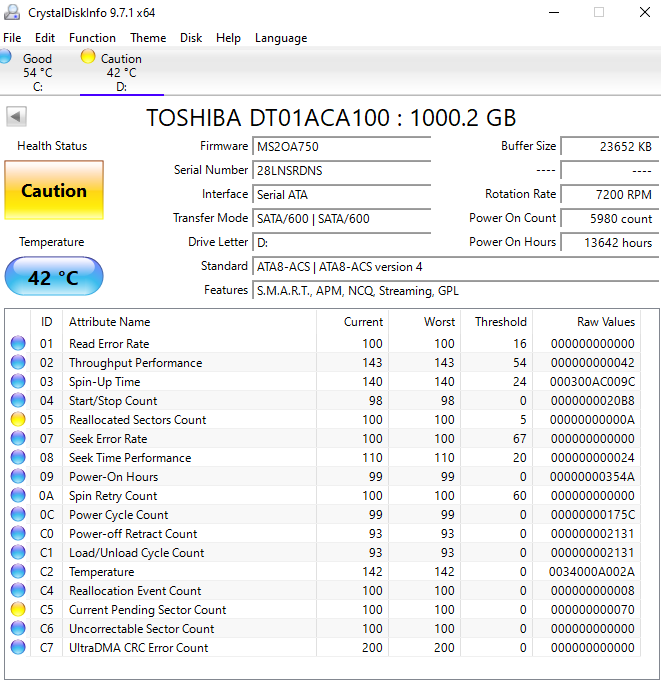Click the Firmware field MS2OA750
The image size is (661, 684).
[x=342, y=146]
